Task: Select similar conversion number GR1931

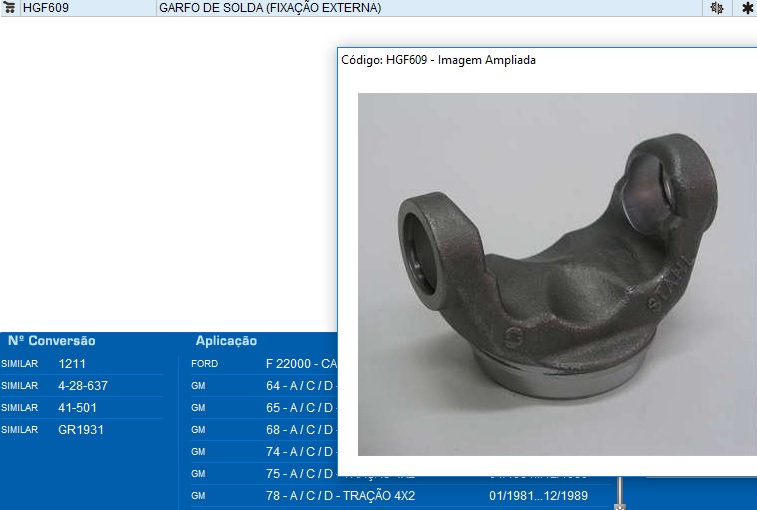Action: [x=81, y=430]
